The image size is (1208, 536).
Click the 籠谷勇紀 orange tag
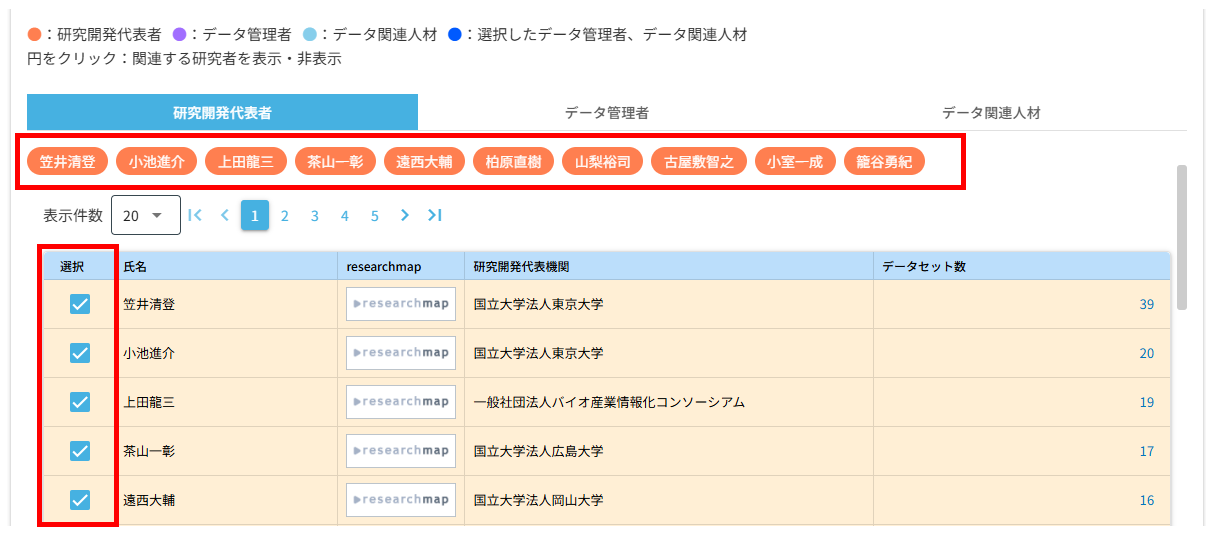click(884, 162)
